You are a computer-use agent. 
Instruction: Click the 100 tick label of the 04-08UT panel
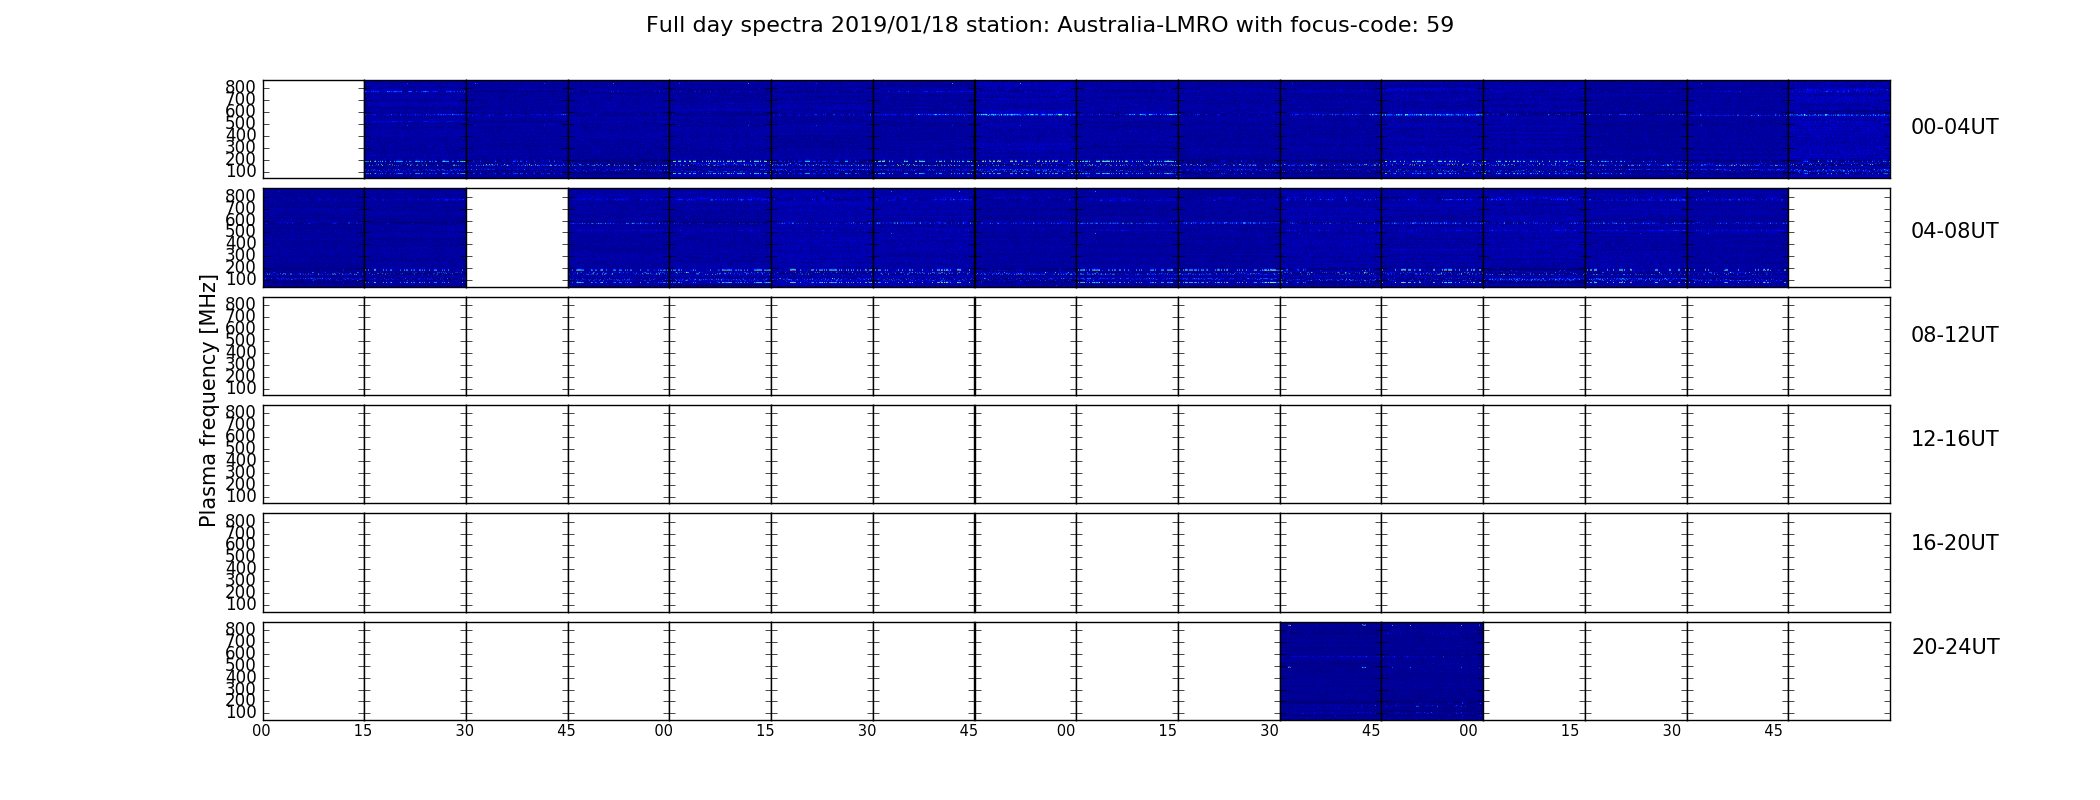coord(241,279)
